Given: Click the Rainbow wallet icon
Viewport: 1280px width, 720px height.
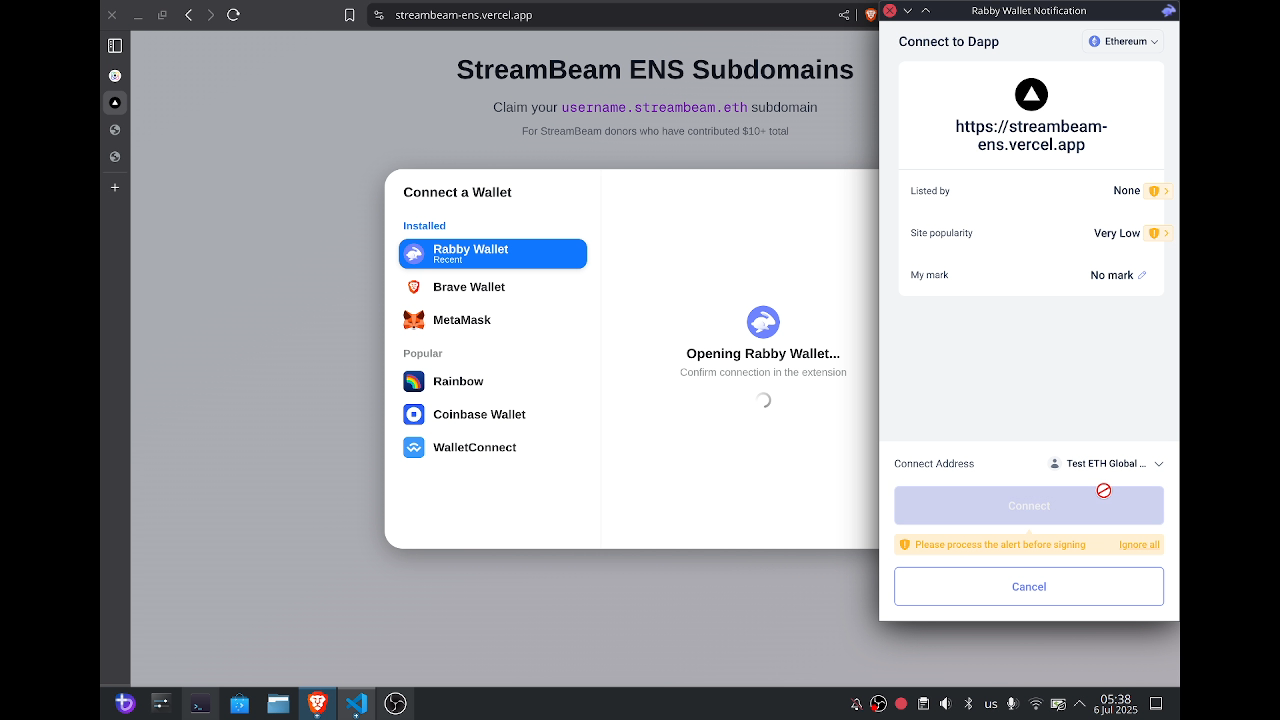Looking at the screenshot, I should (414, 381).
